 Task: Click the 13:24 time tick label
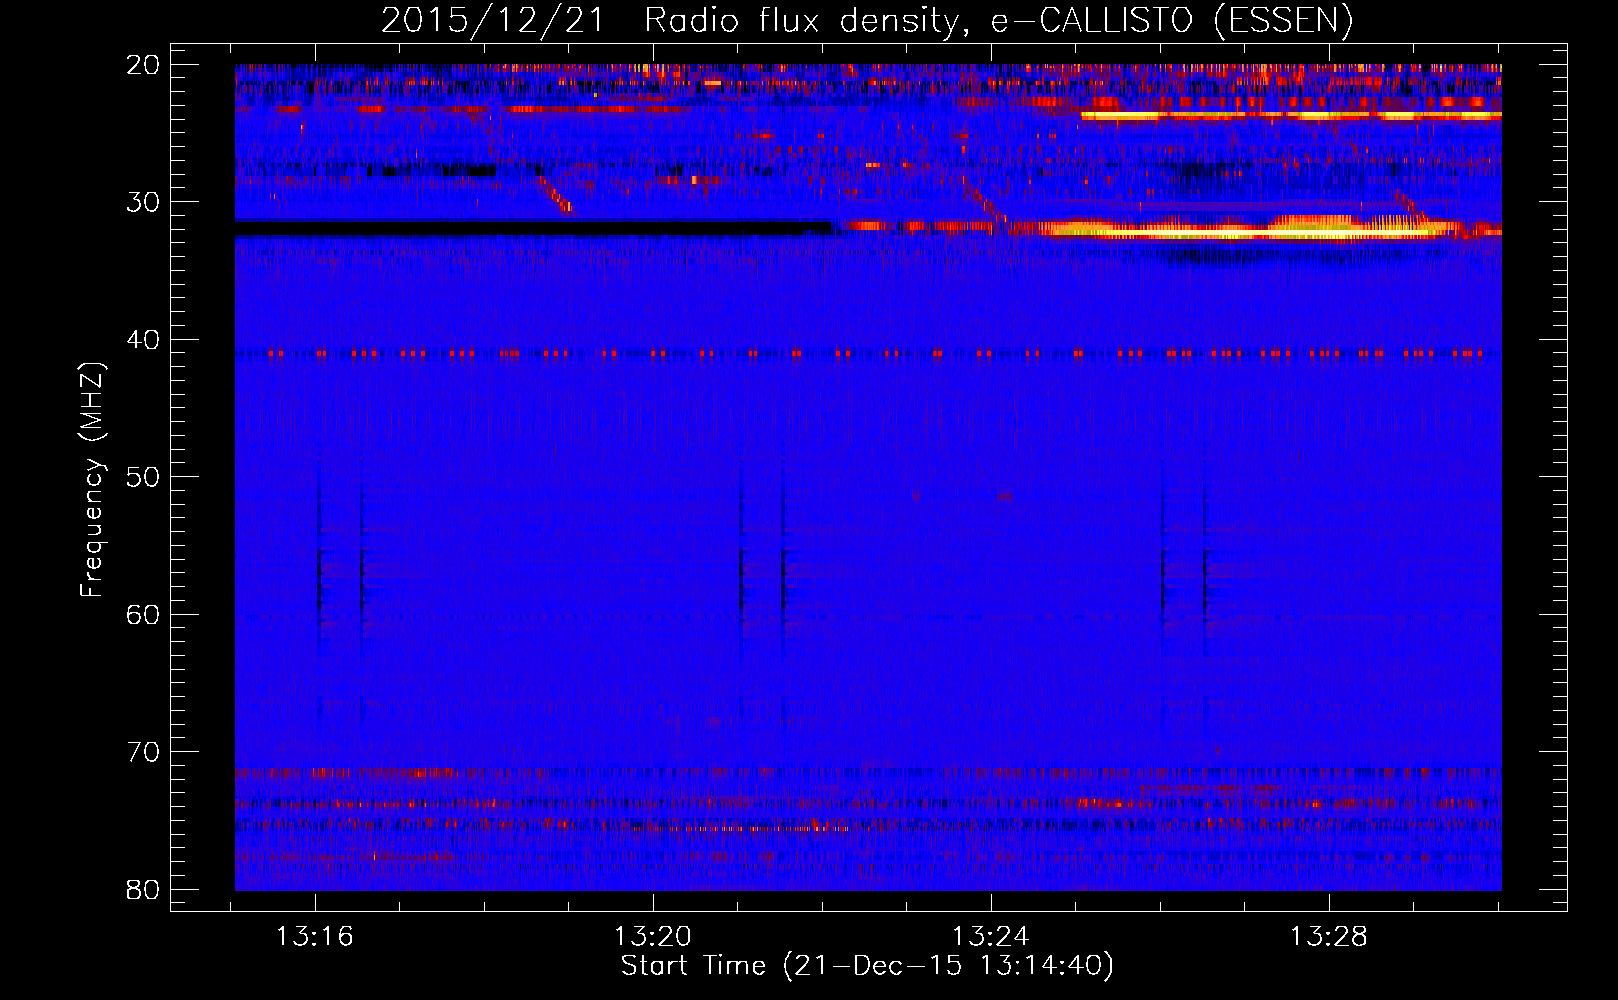pos(990,937)
